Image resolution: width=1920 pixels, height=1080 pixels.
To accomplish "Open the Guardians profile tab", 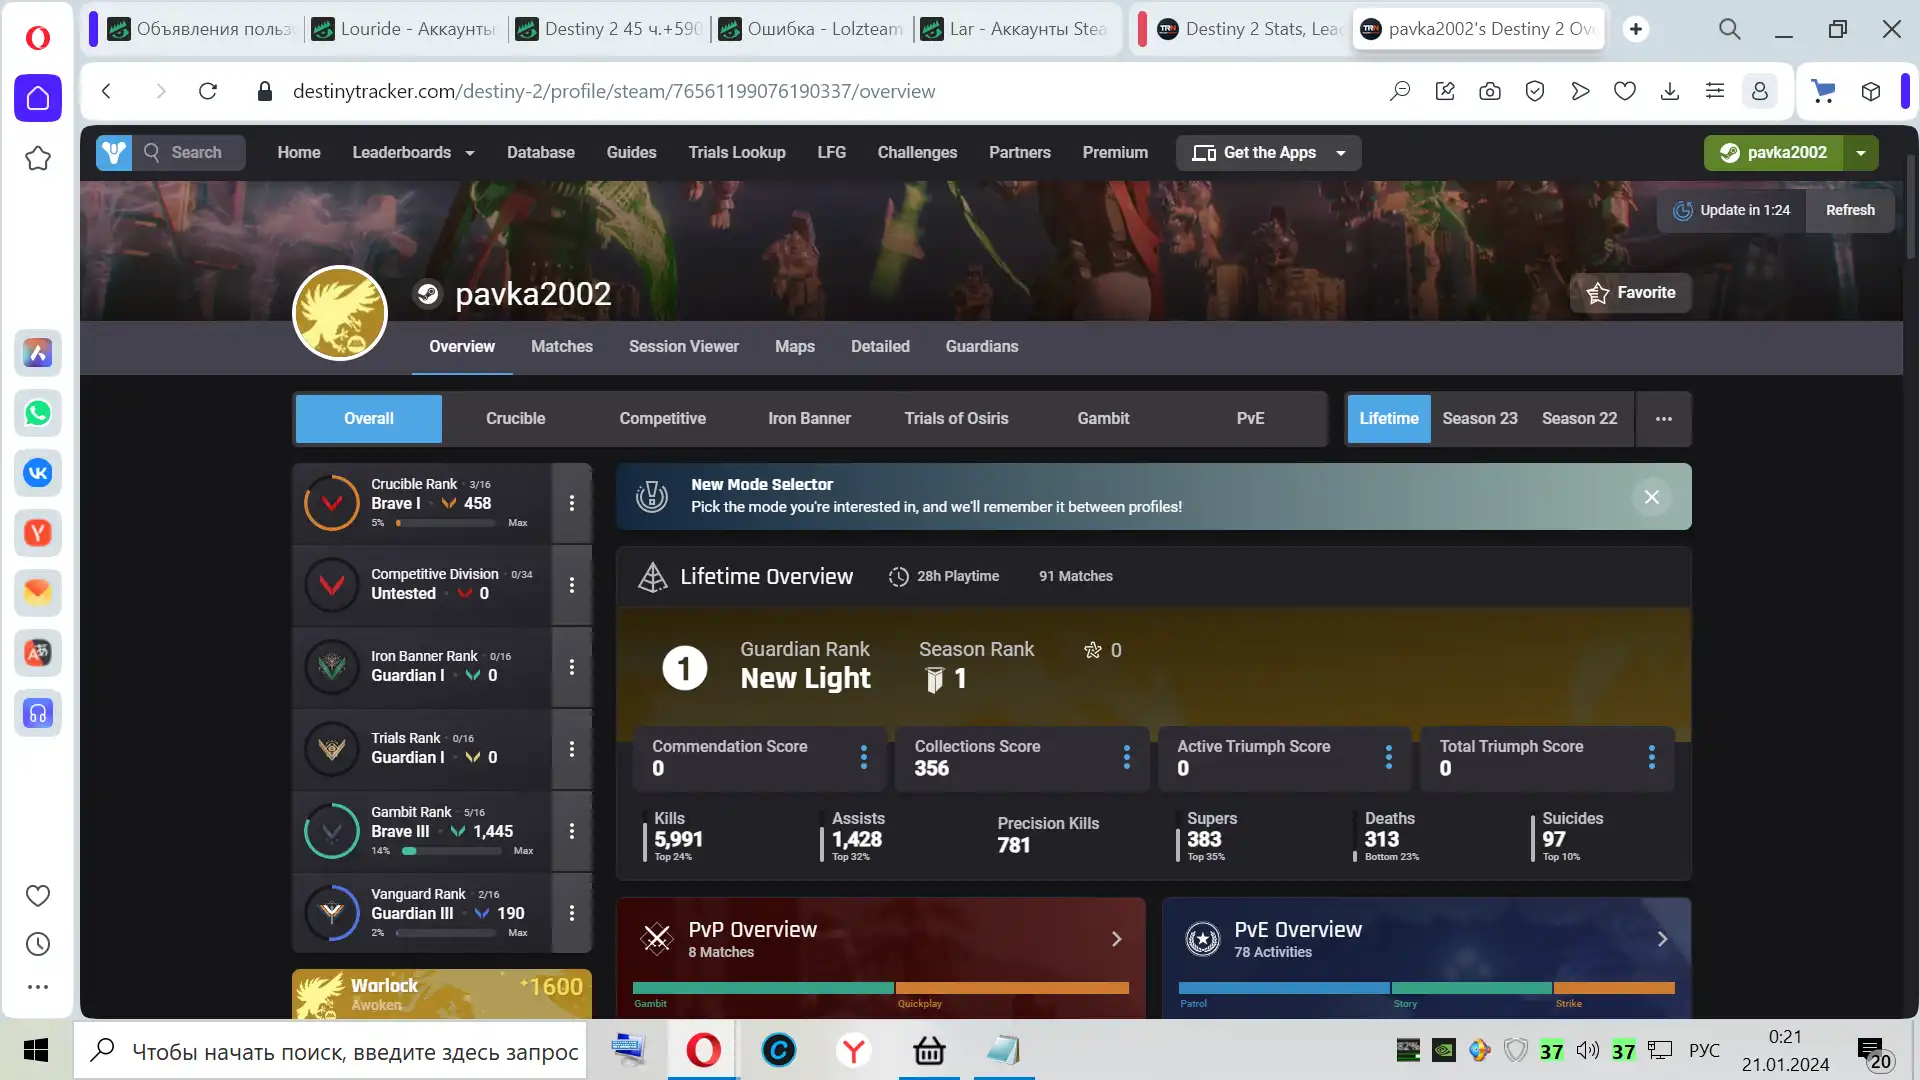I will [982, 347].
